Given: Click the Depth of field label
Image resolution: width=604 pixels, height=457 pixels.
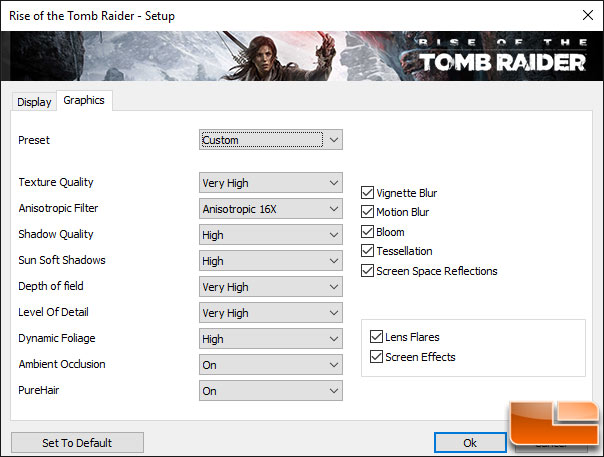Looking at the screenshot, I should tap(50, 286).
